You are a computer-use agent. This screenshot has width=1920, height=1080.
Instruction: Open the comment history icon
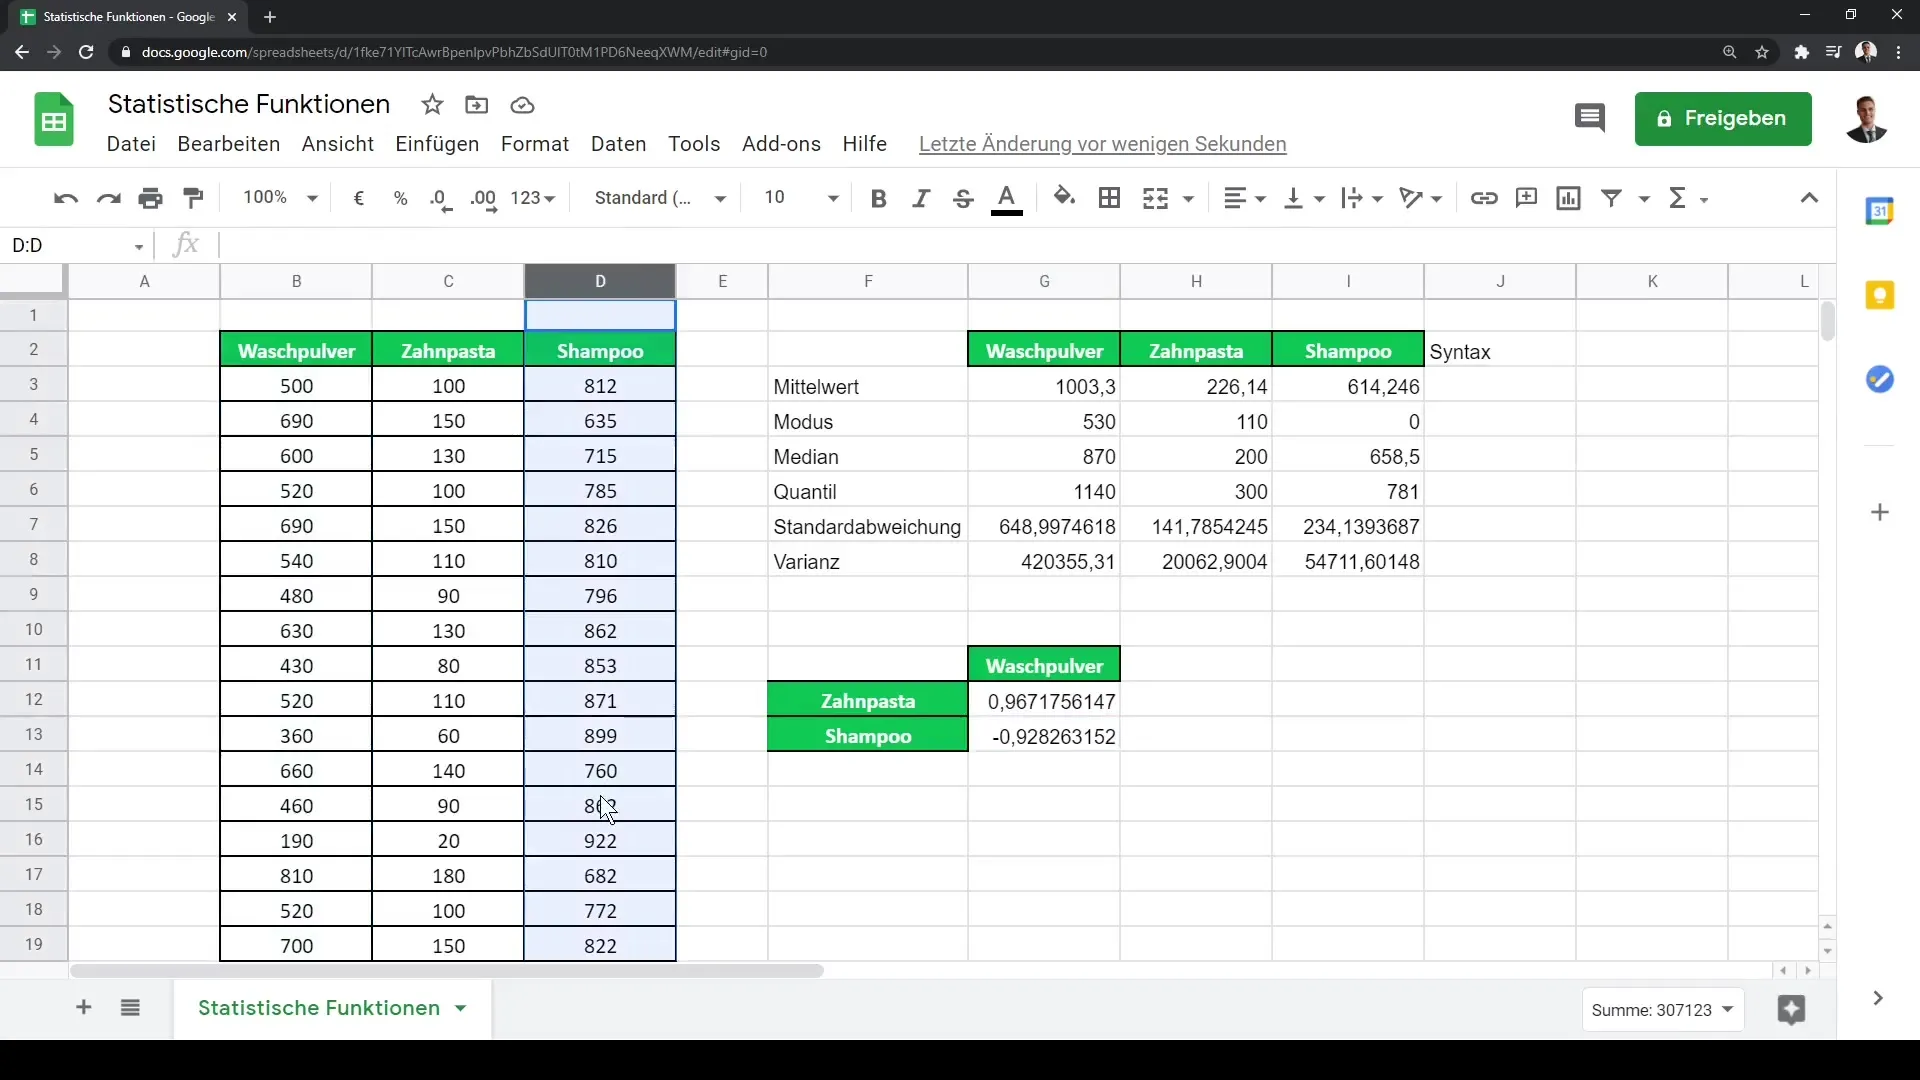[1589, 118]
